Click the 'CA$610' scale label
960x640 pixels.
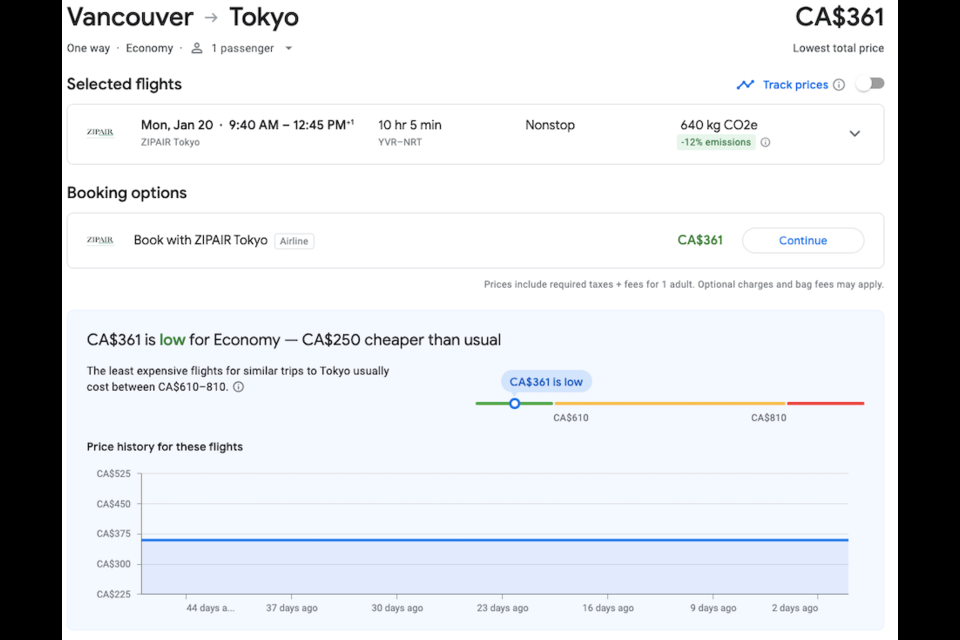click(x=571, y=418)
